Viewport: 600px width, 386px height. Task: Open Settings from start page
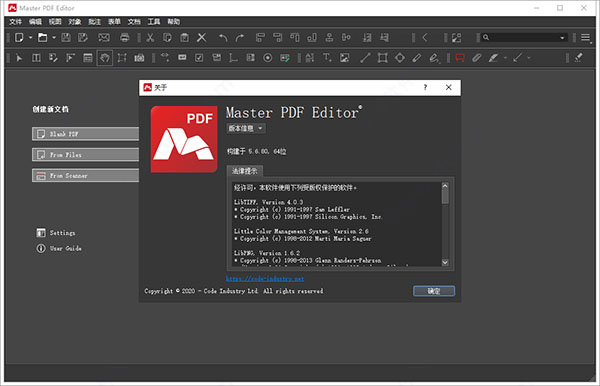[56, 233]
